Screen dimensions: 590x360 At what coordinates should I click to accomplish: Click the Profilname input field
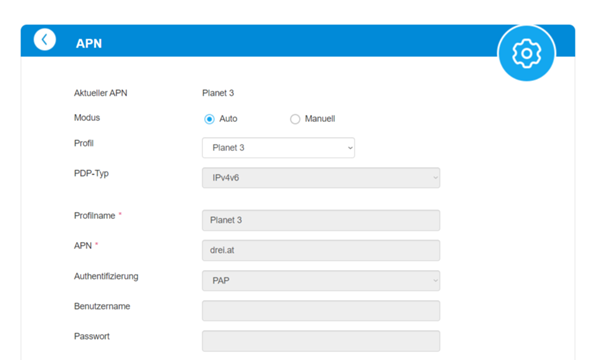pyautogui.click(x=321, y=220)
